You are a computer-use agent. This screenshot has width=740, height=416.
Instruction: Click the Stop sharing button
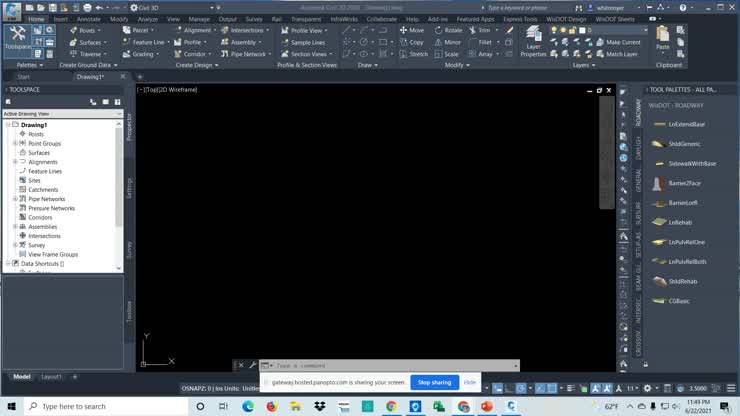434,382
